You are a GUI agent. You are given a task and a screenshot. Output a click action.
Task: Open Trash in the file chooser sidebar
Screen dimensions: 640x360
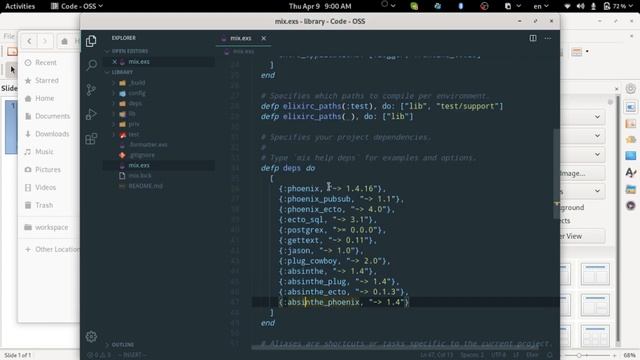(x=44, y=205)
